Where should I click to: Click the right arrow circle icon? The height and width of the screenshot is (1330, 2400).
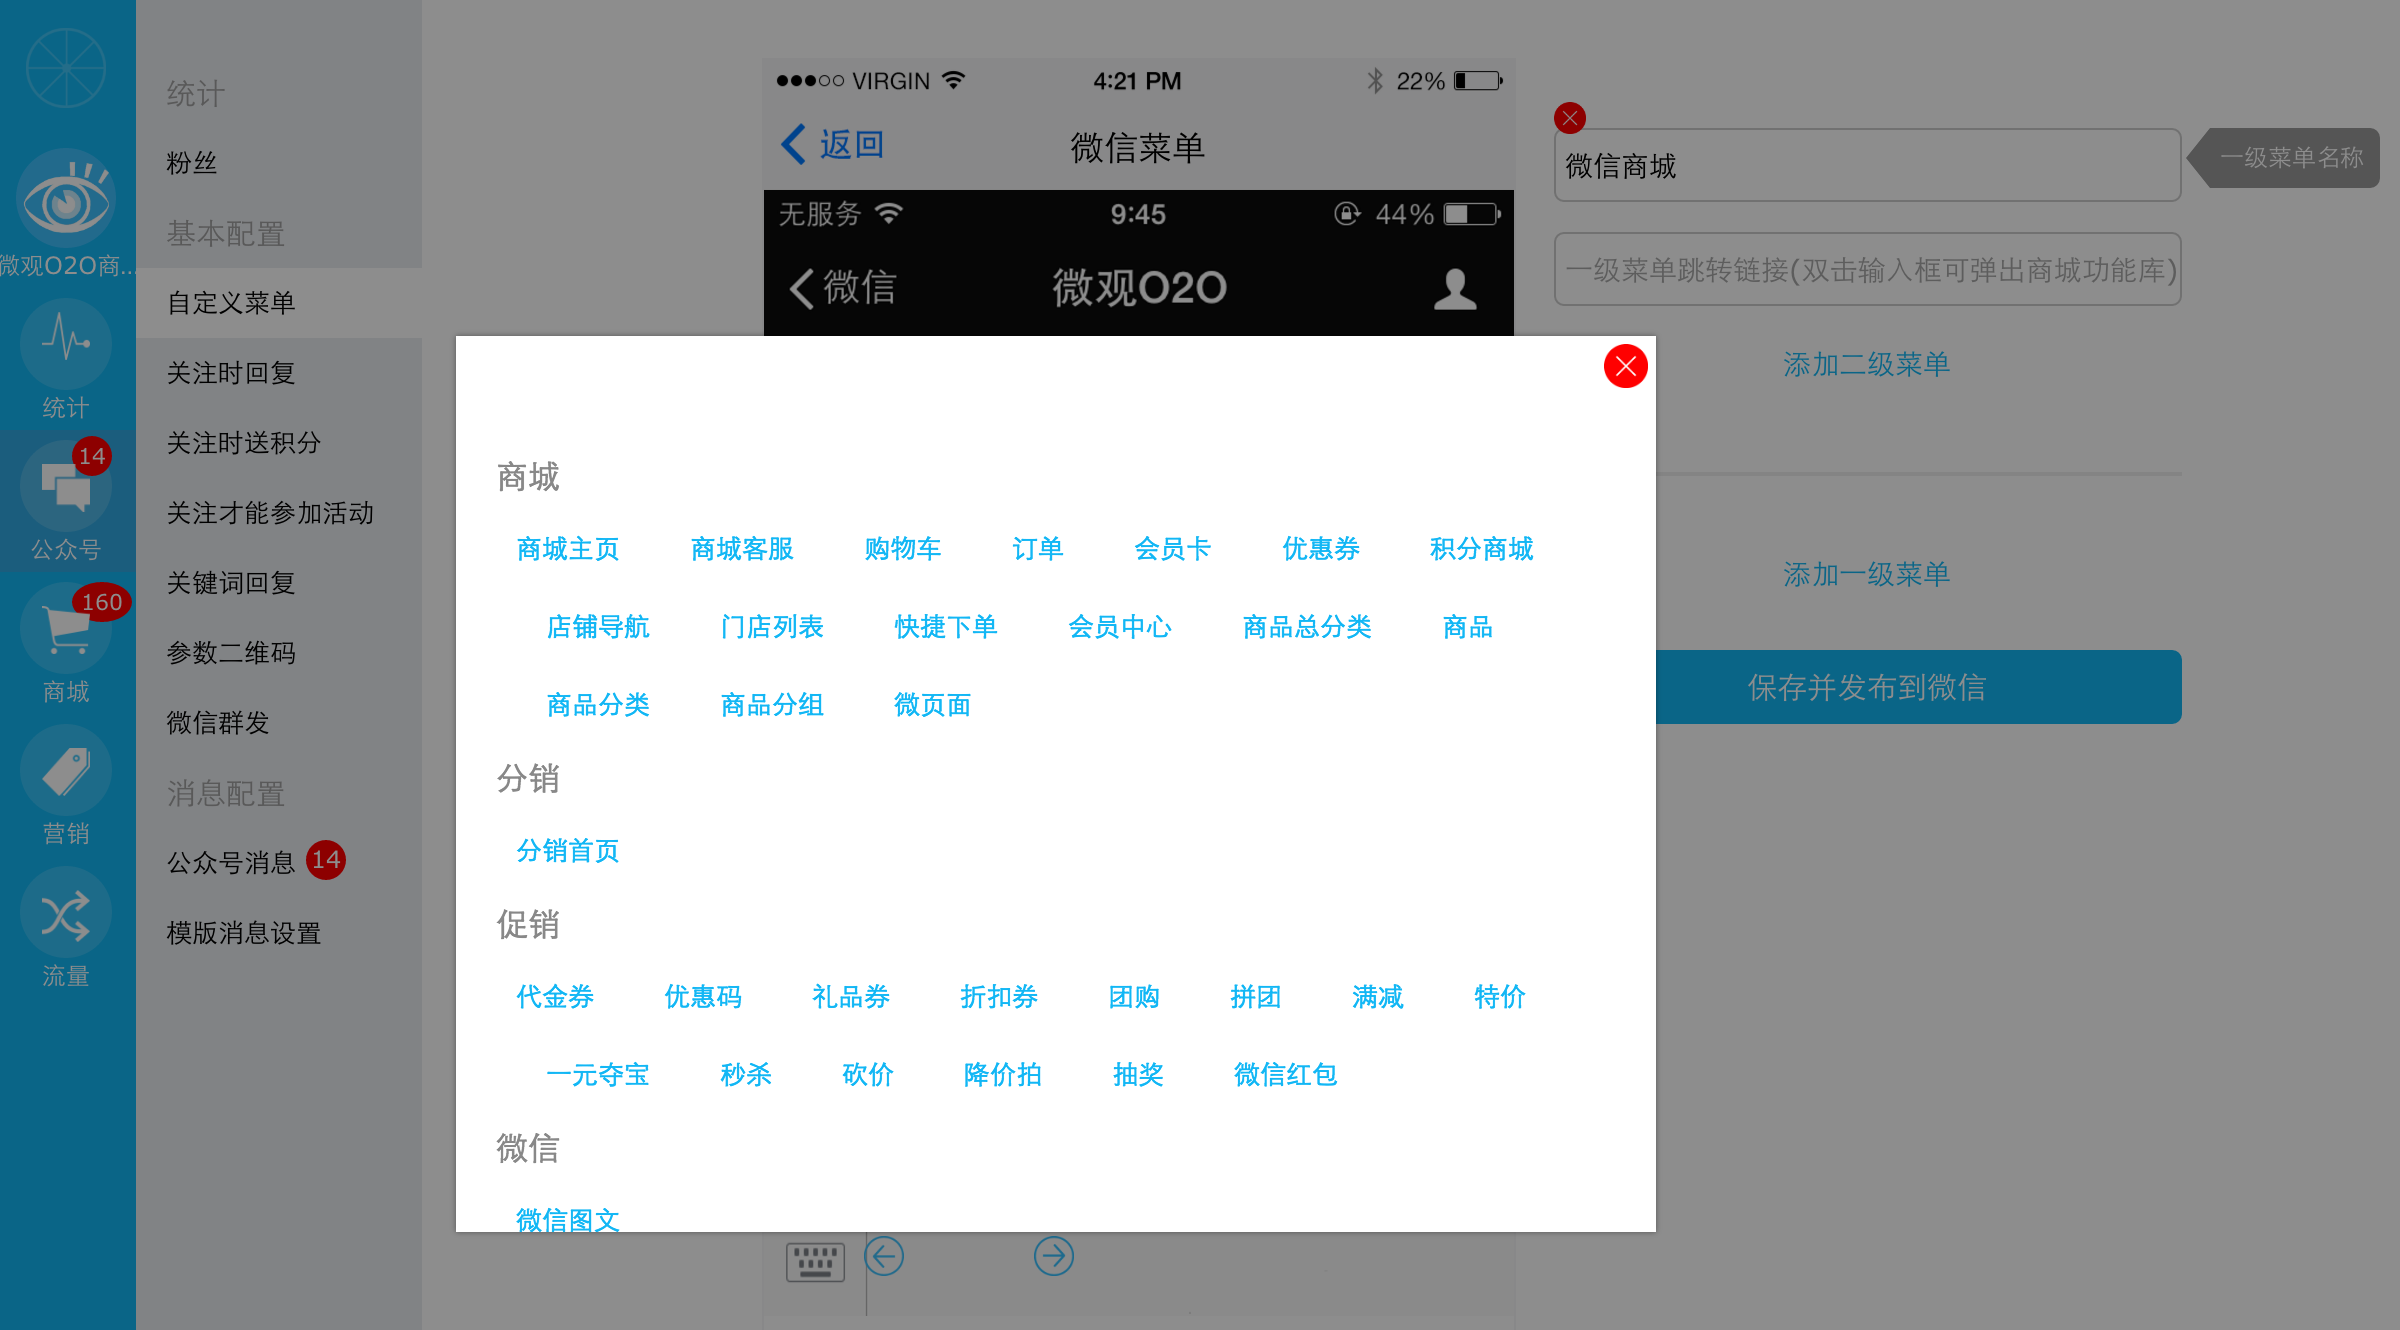(x=1054, y=1256)
